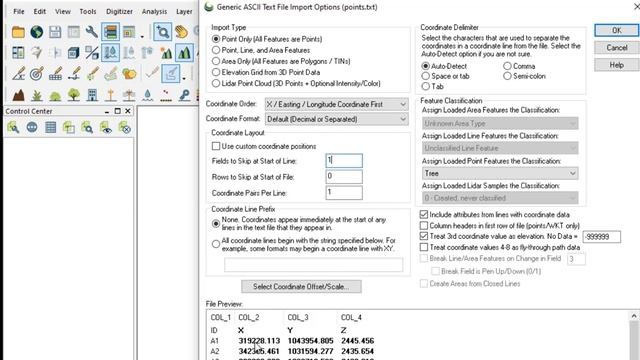Click the OK button
The width and height of the screenshot is (640, 360).
coord(617,31)
